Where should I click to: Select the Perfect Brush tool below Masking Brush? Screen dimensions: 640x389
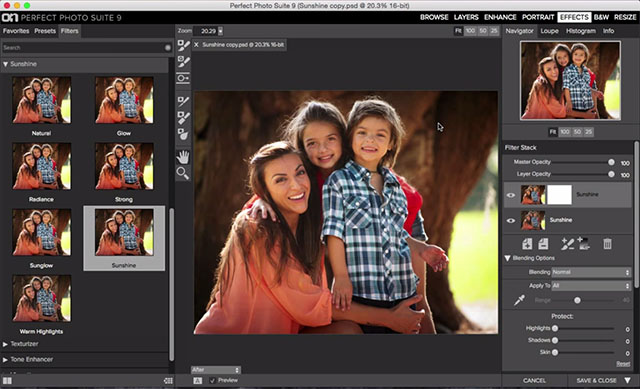pyautogui.click(x=183, y=62)
